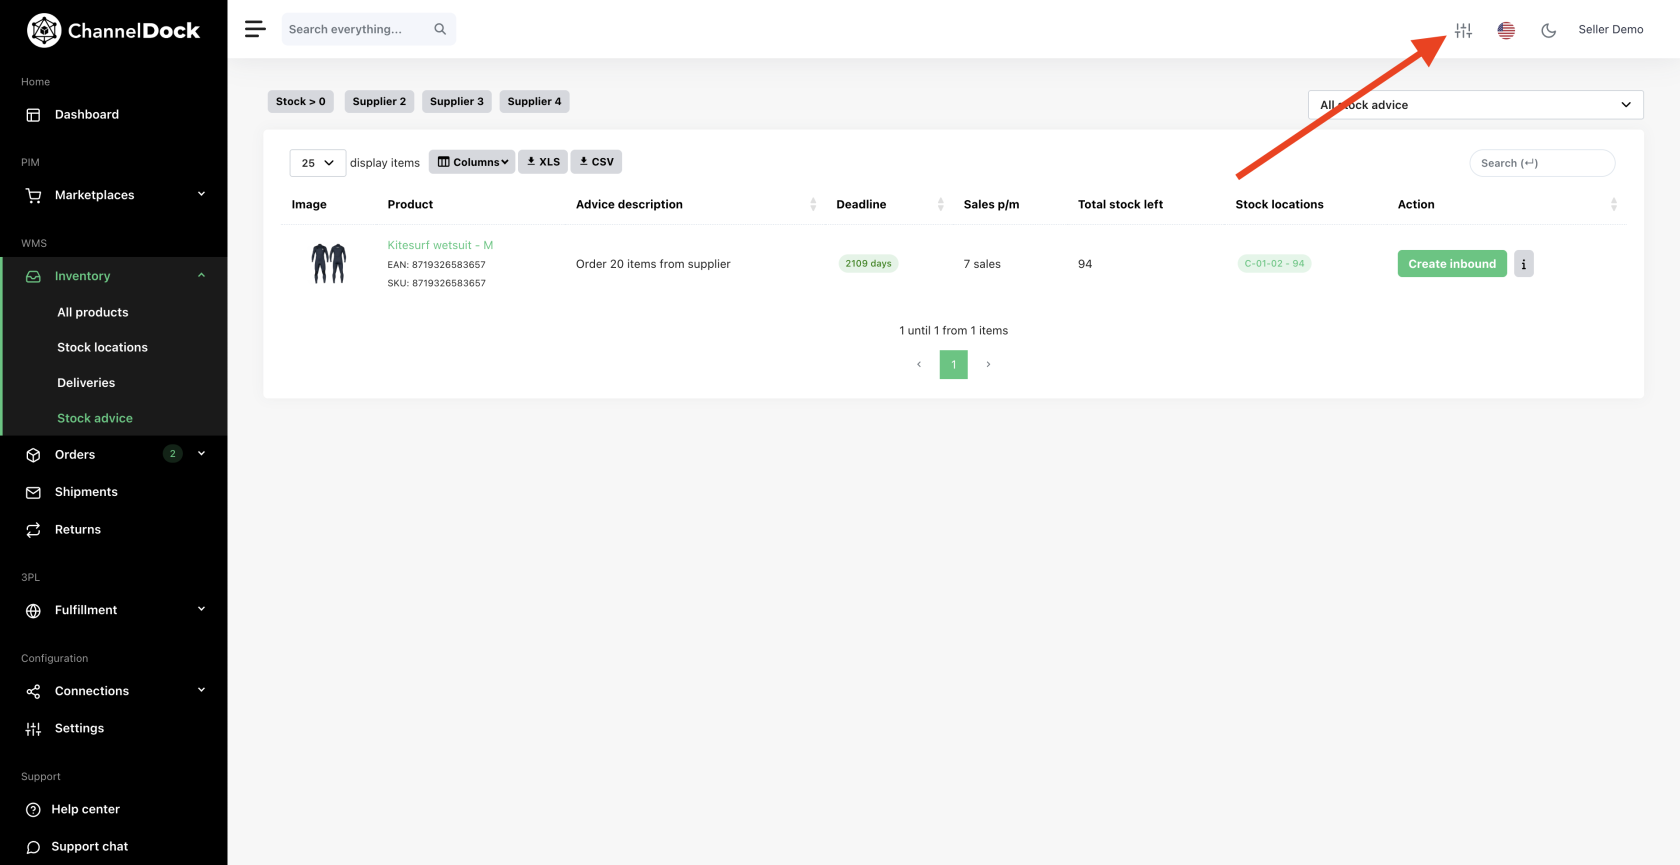Image resolution: width=1680 pixels, height=865 pixels.
Task: Open the 25 display items dropdown
Action: (x=317, y=163)
